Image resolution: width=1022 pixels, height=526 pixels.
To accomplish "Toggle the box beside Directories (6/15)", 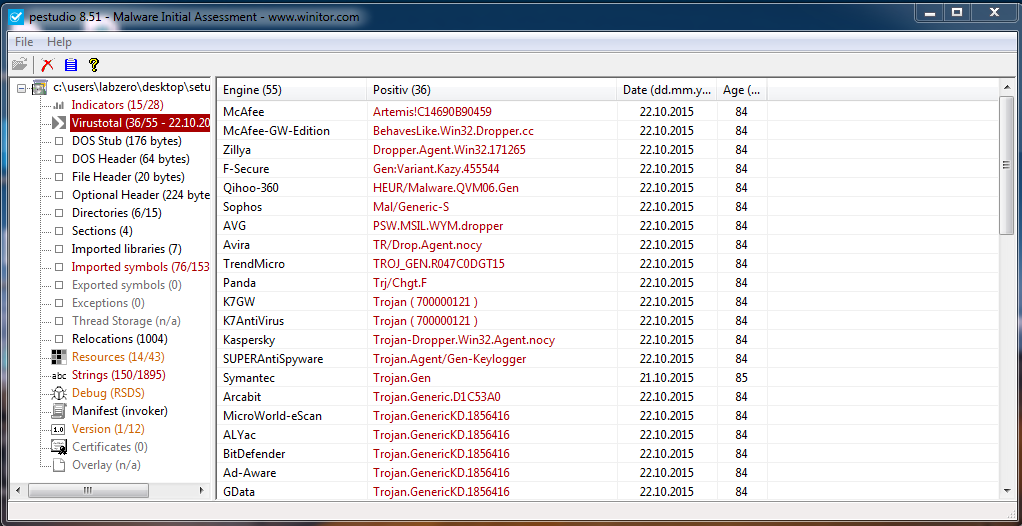I will [59, 213].
